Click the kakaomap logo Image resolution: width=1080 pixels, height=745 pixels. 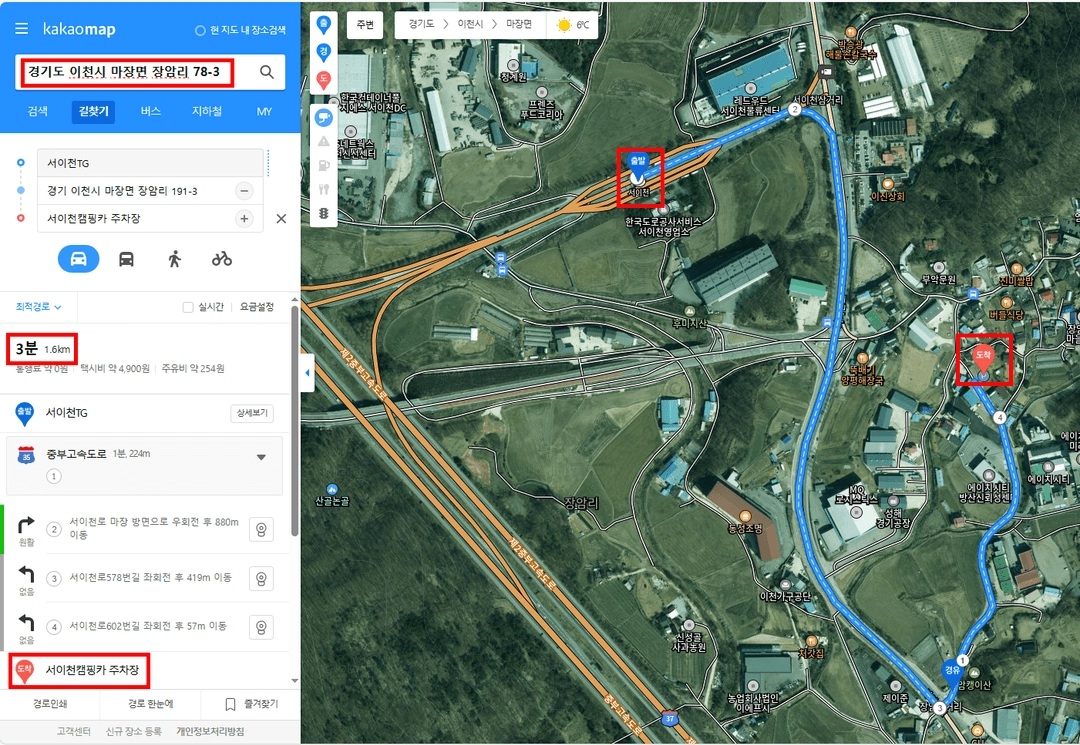pyautogui.click(x=79, y=29)
